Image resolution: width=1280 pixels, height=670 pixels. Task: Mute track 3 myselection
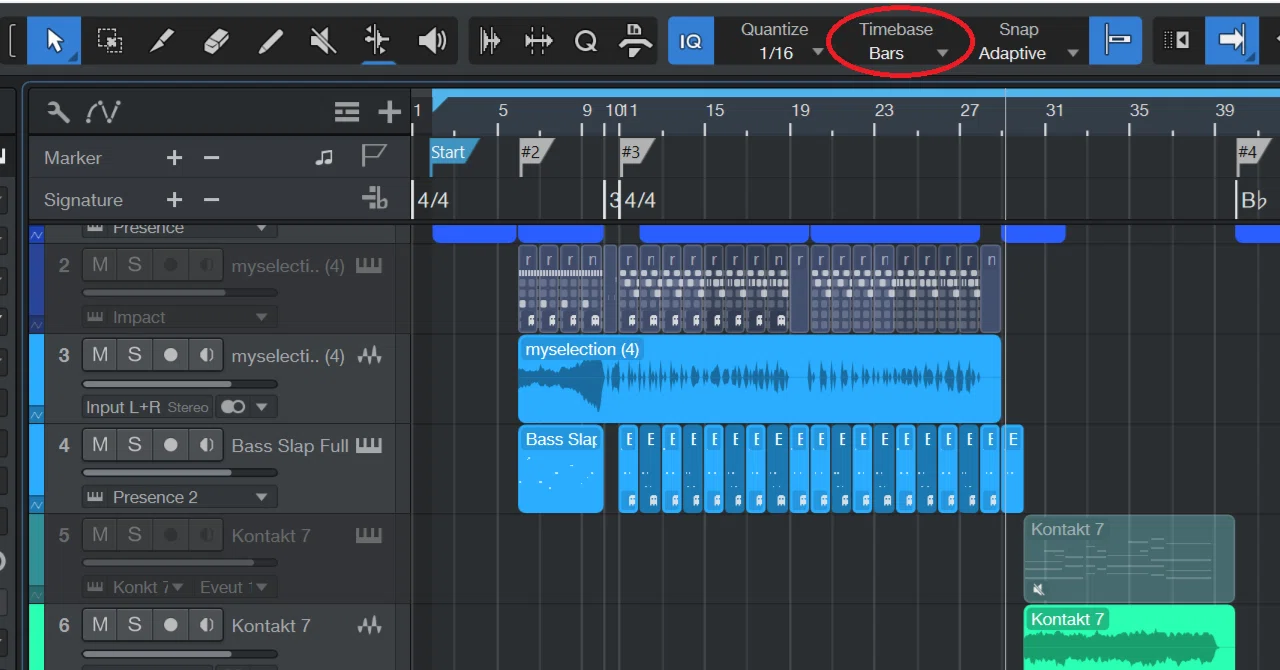click(x=100, y=355)
